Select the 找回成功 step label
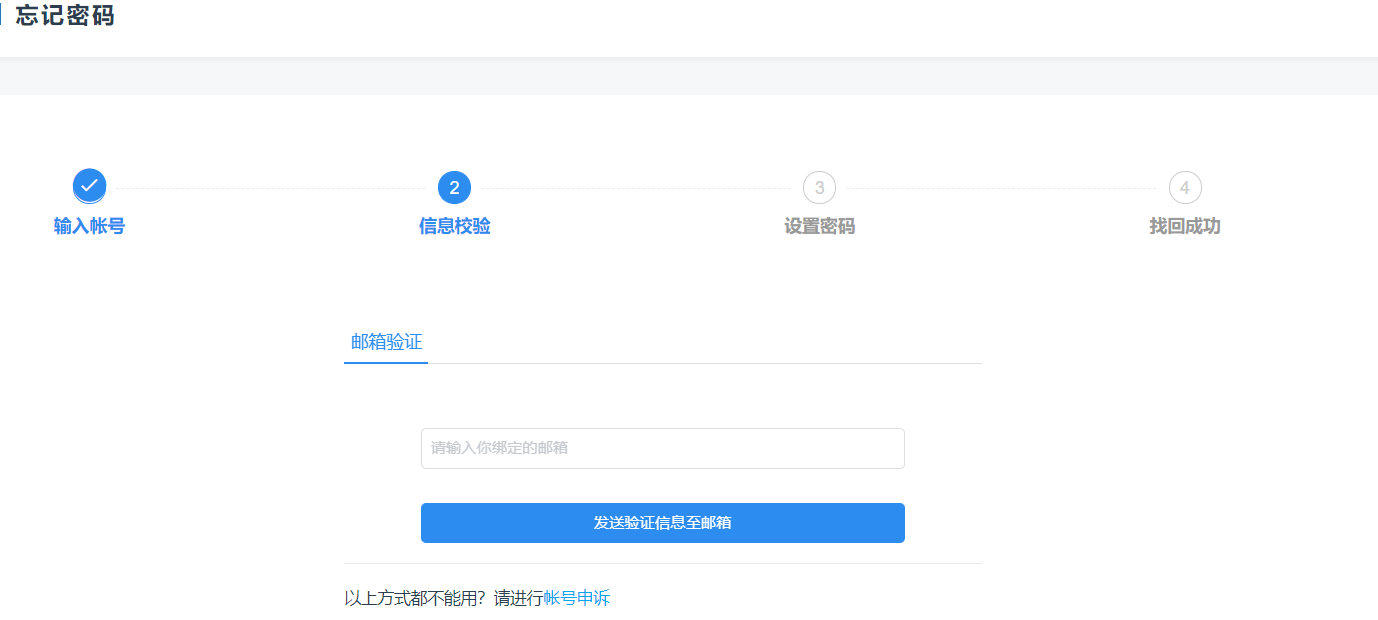 [x=1184, y=226]
